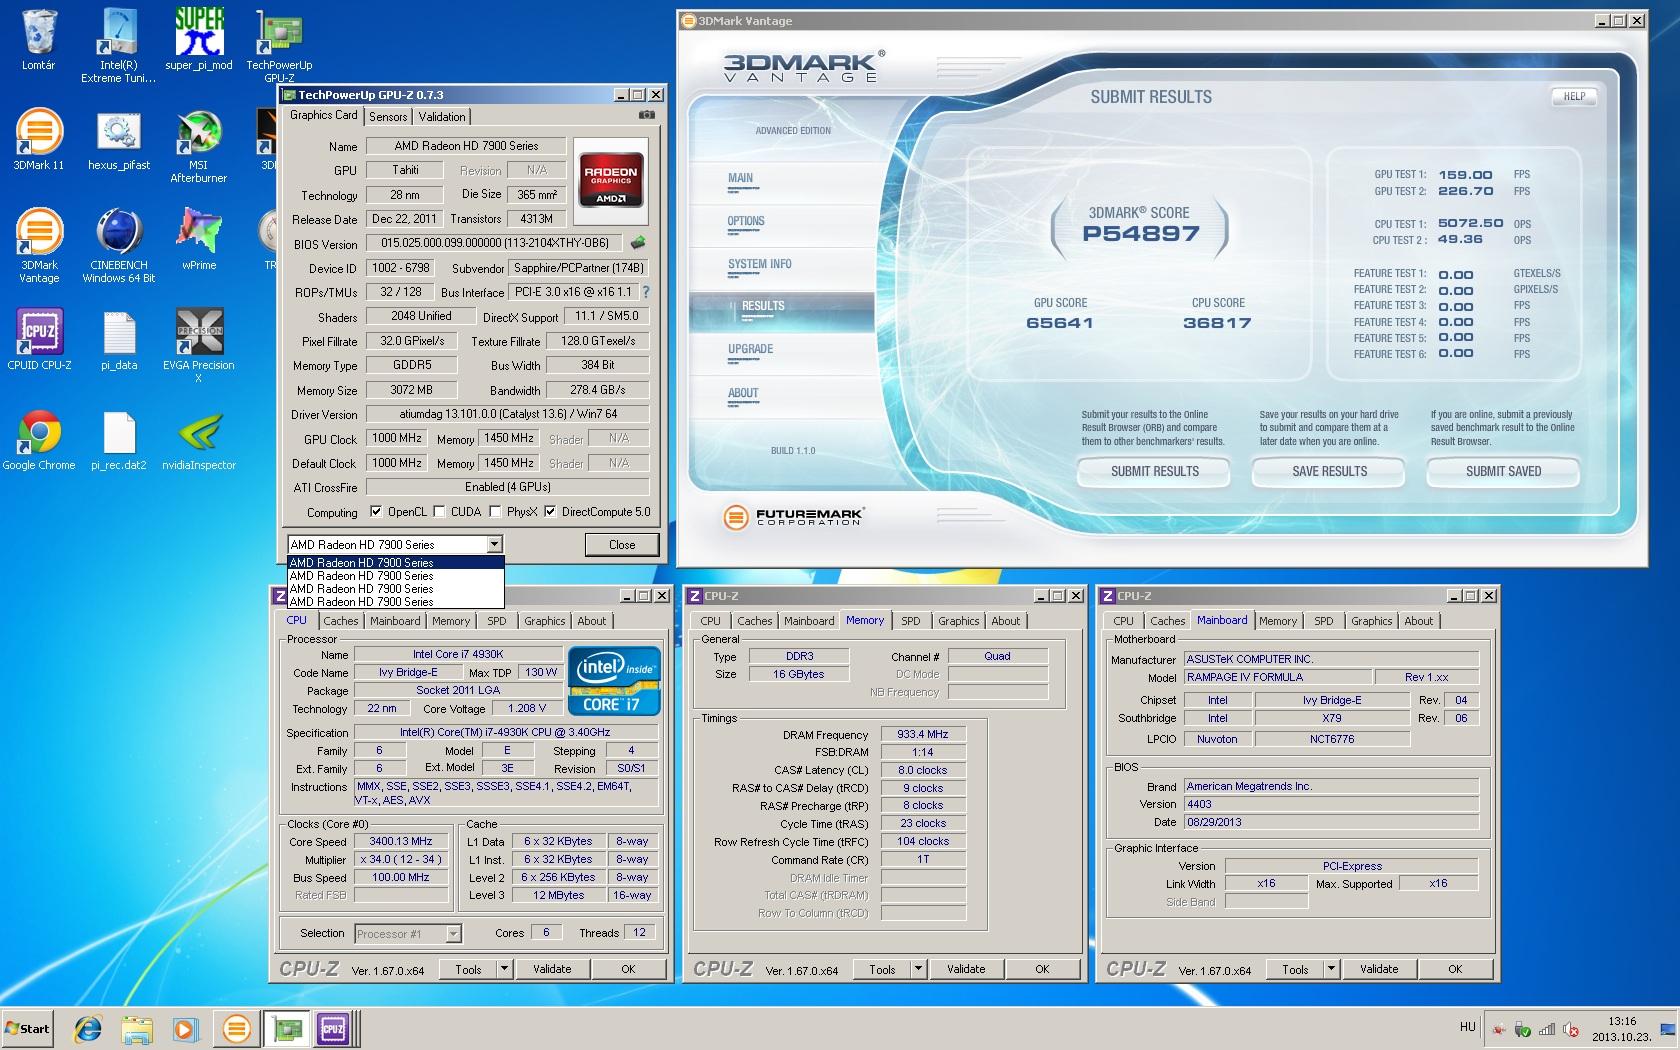Image resolution: width=1680 pixels, height=1050 pixels.
Task: Open Caches tab in left CPU-Z window
Action: [340, 621]
